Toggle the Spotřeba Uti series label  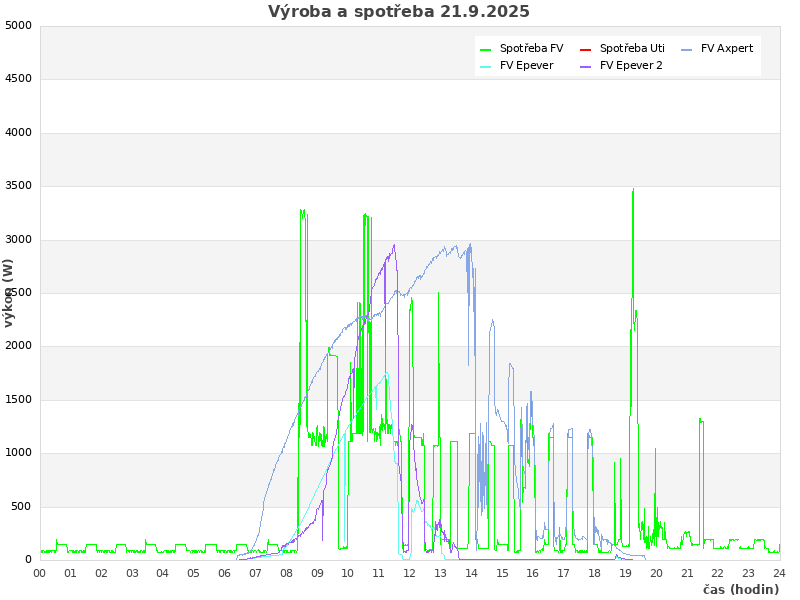click(632, 48)
